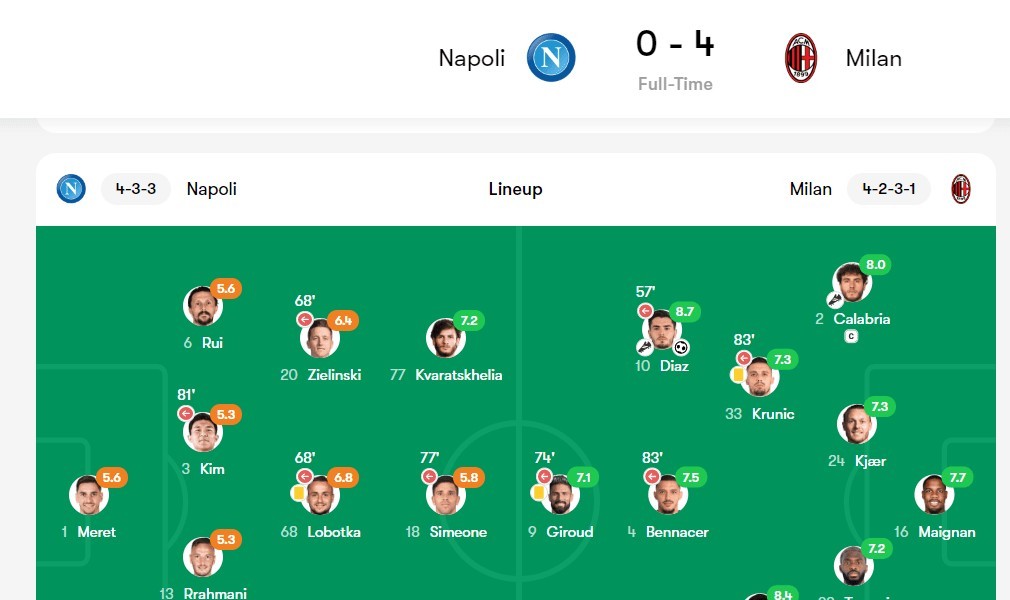The height and width of the screenshot is (600, 1010).
Task: Click the Milan crest in the score header
Action: [x=800, y=58]
